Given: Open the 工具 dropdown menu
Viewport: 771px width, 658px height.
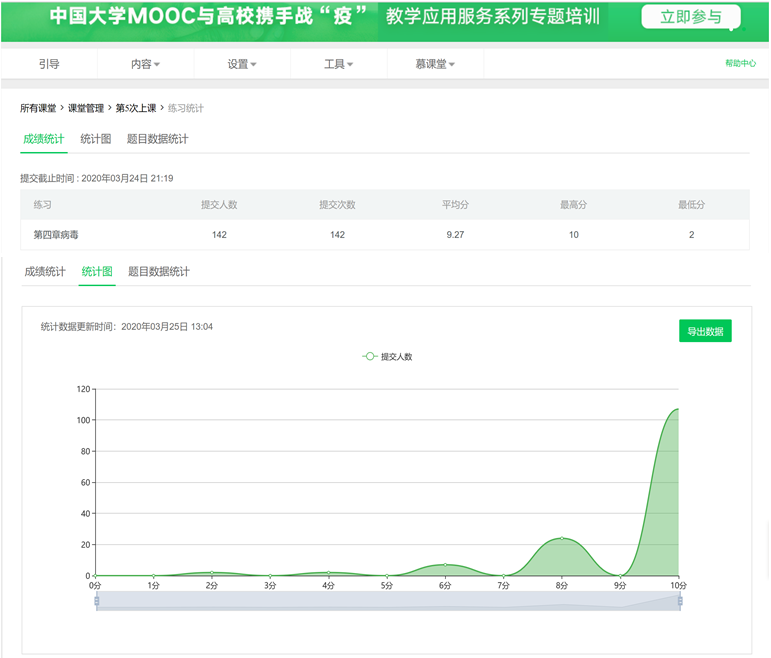Looking at the screenshot, I should click(x=338, y=64).
